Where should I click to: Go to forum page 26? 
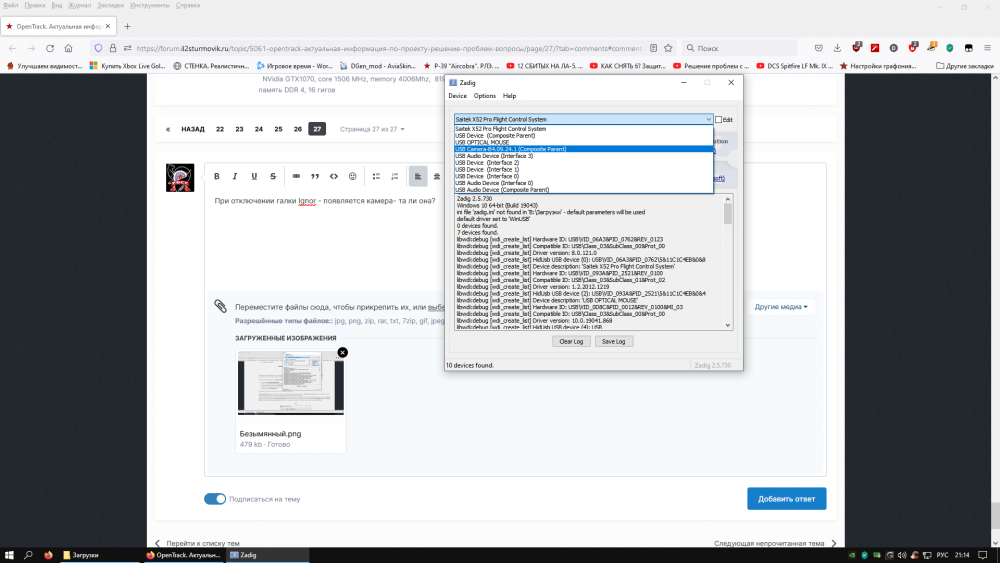click(x=298, y=129)
